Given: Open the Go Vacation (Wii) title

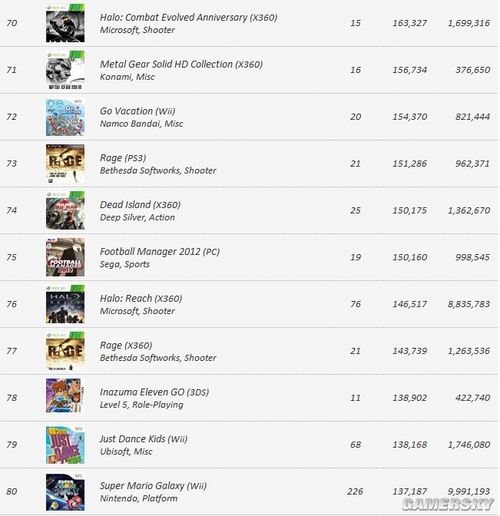Looking at the screenshot, I should pos(137,111).
